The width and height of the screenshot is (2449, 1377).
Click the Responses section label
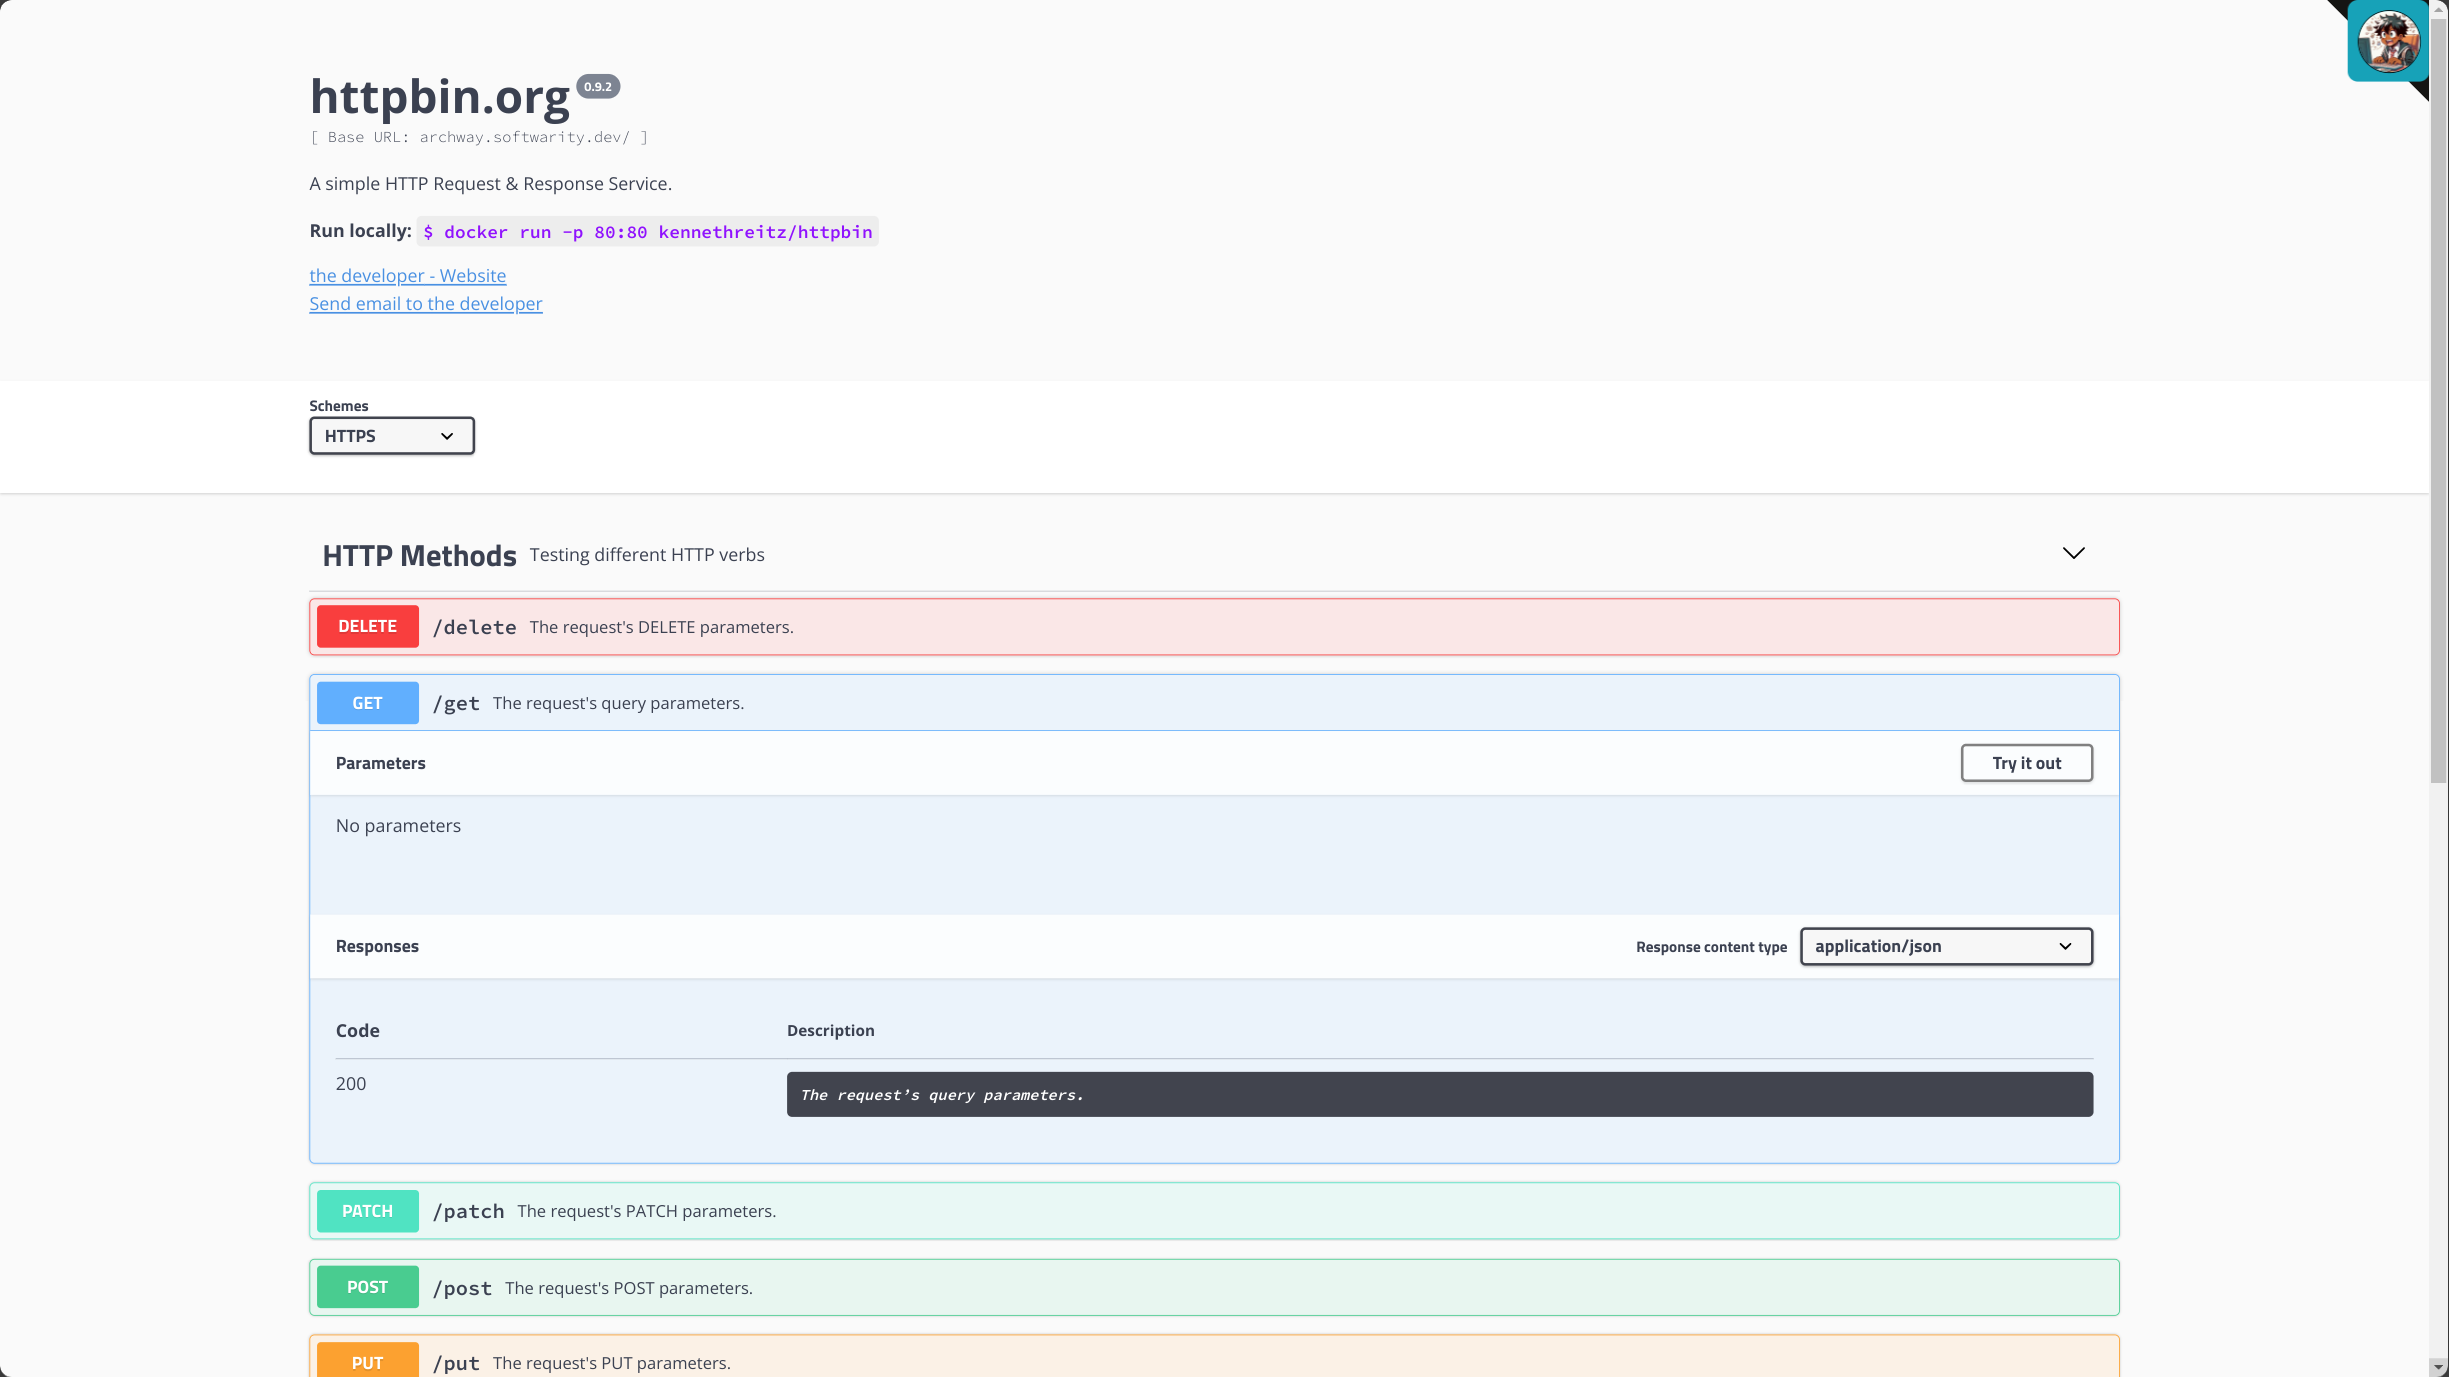point(377,946)
